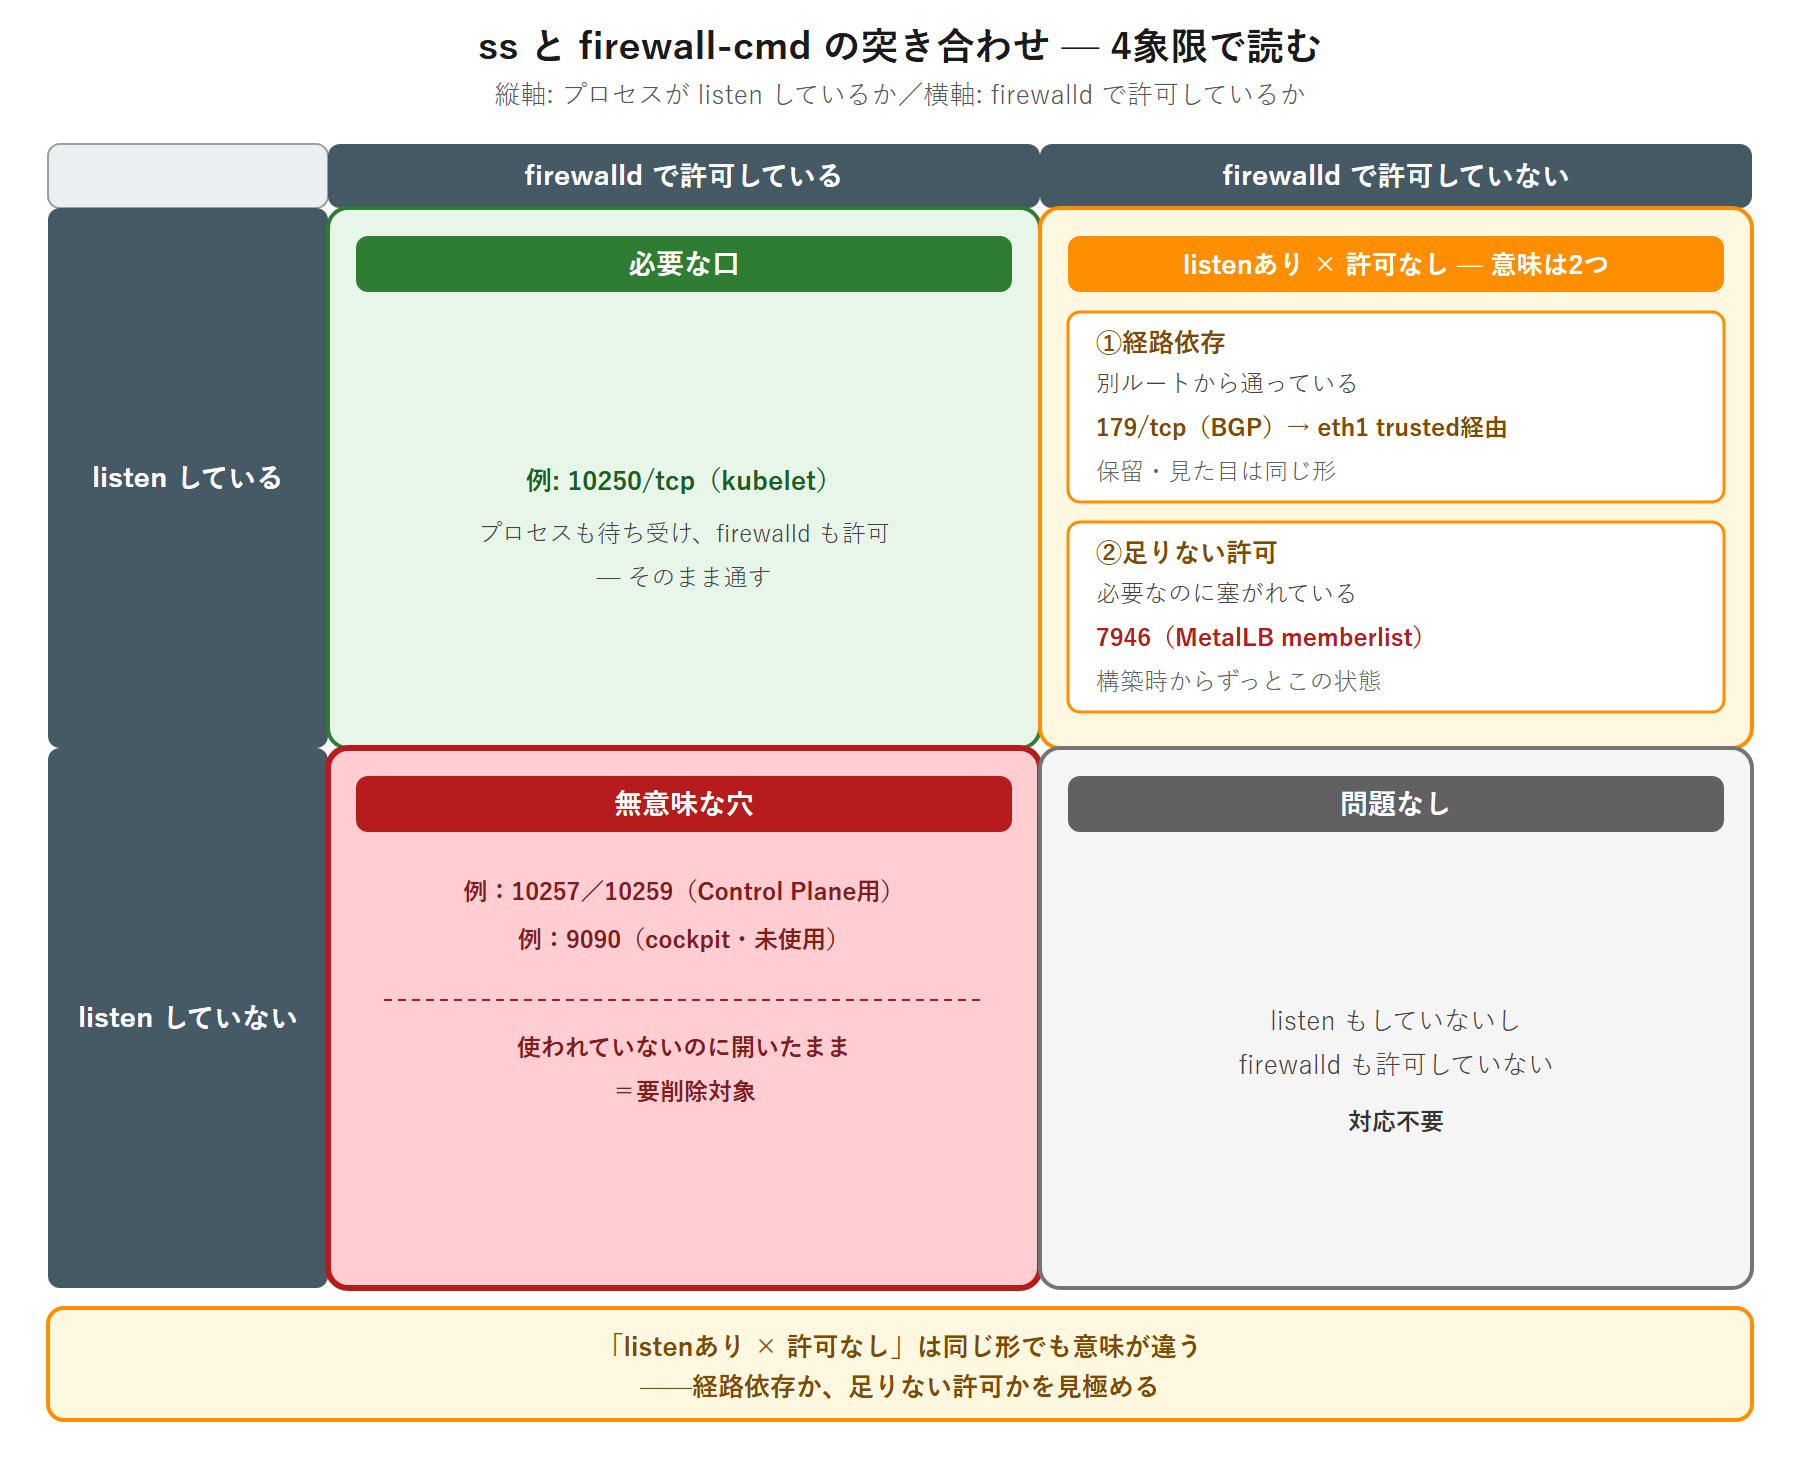Click the text '保留・見た目は同じ形'

[1216, 471]
